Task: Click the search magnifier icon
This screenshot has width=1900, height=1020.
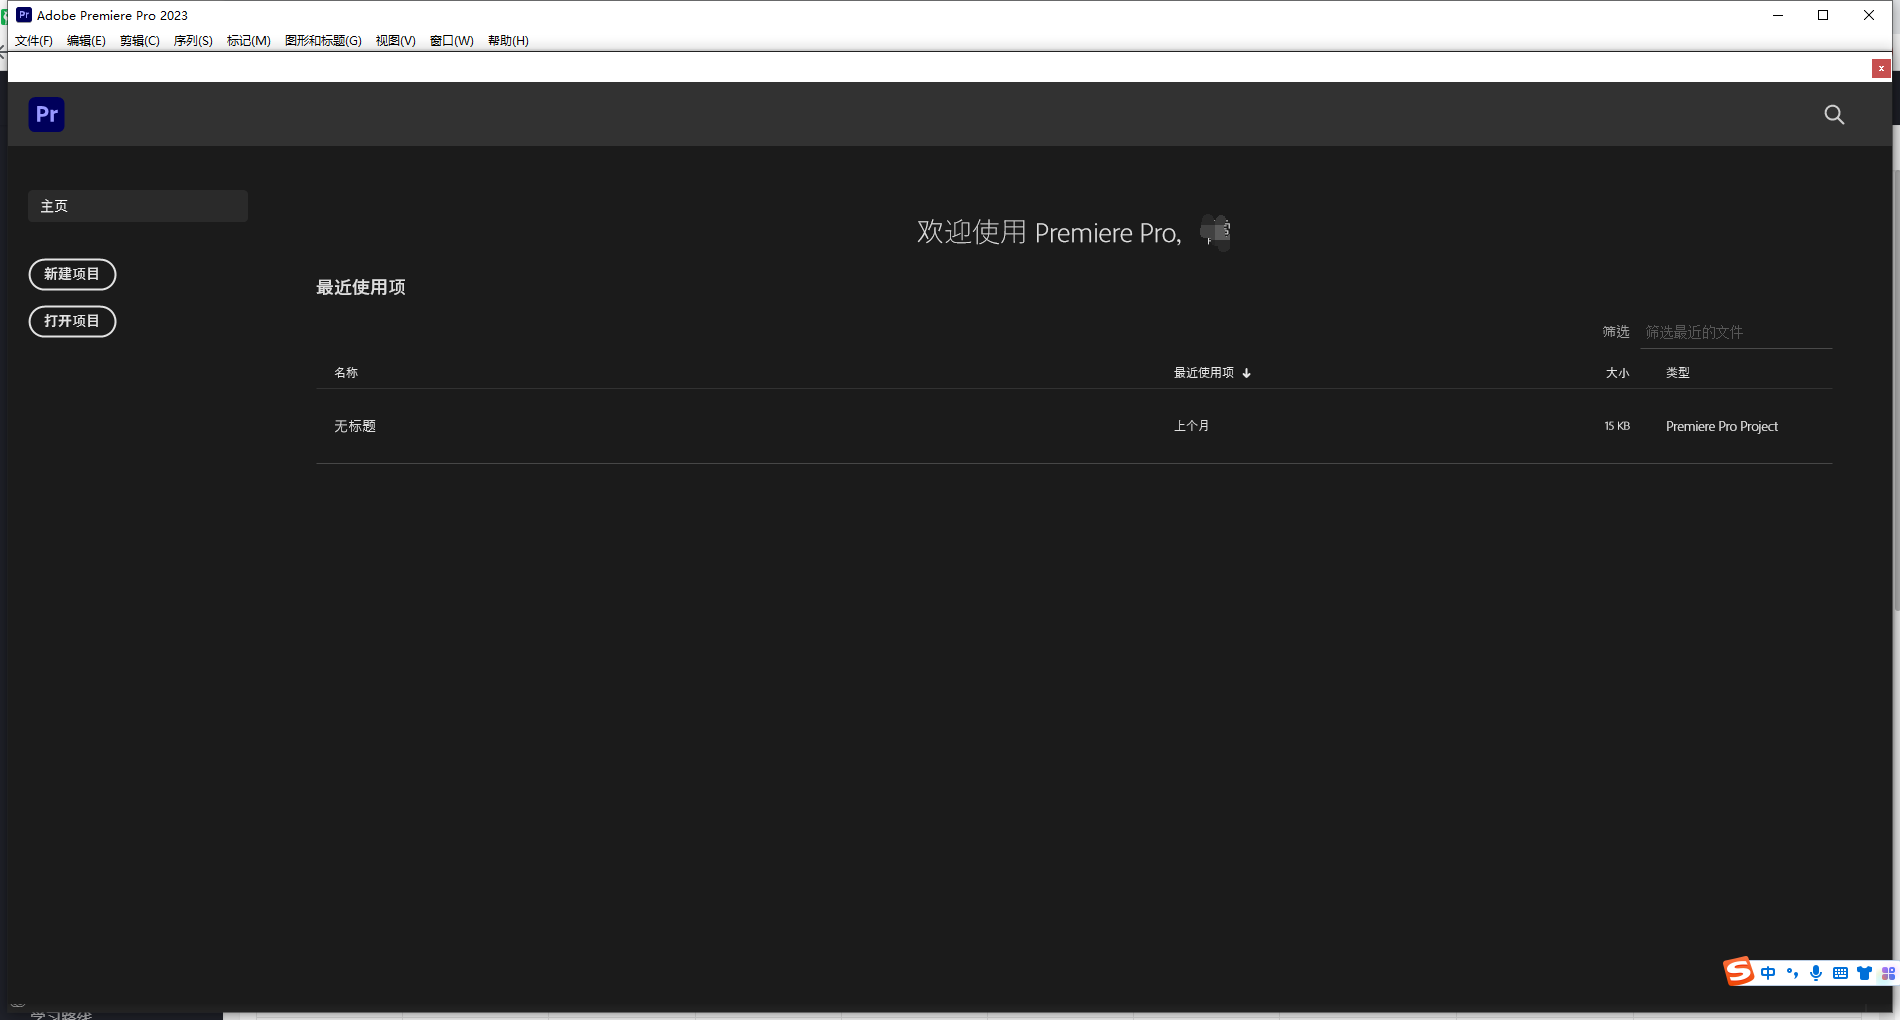Action: pyautogui.click(x=1834, y=115)
